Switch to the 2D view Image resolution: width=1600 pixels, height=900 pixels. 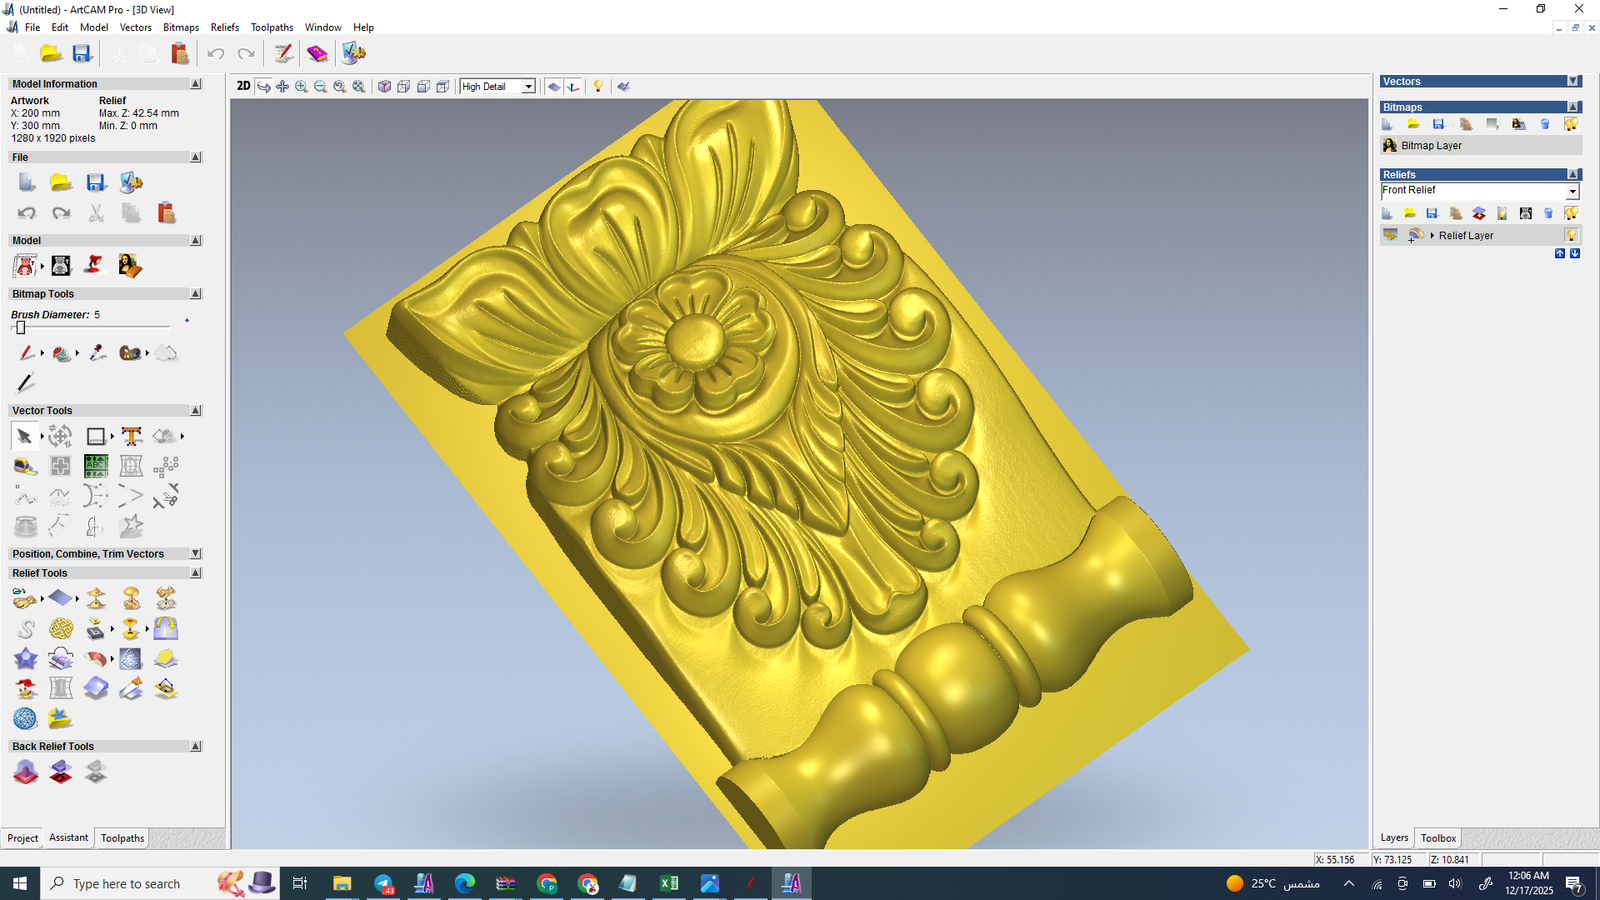tap(243, 86)
